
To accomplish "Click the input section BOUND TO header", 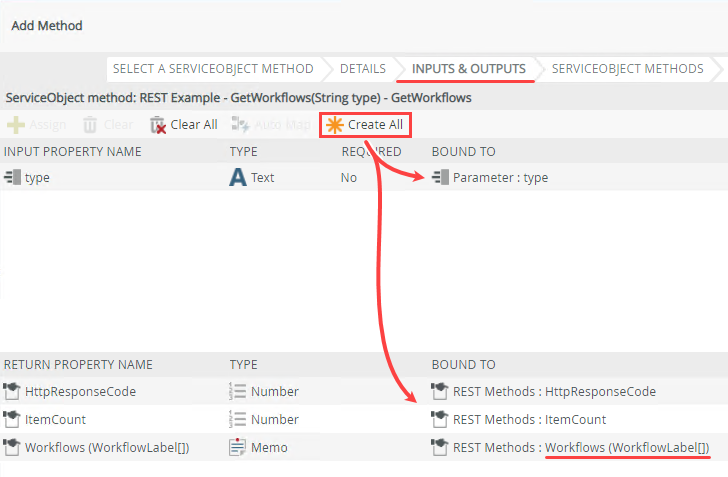I will 463,152.
